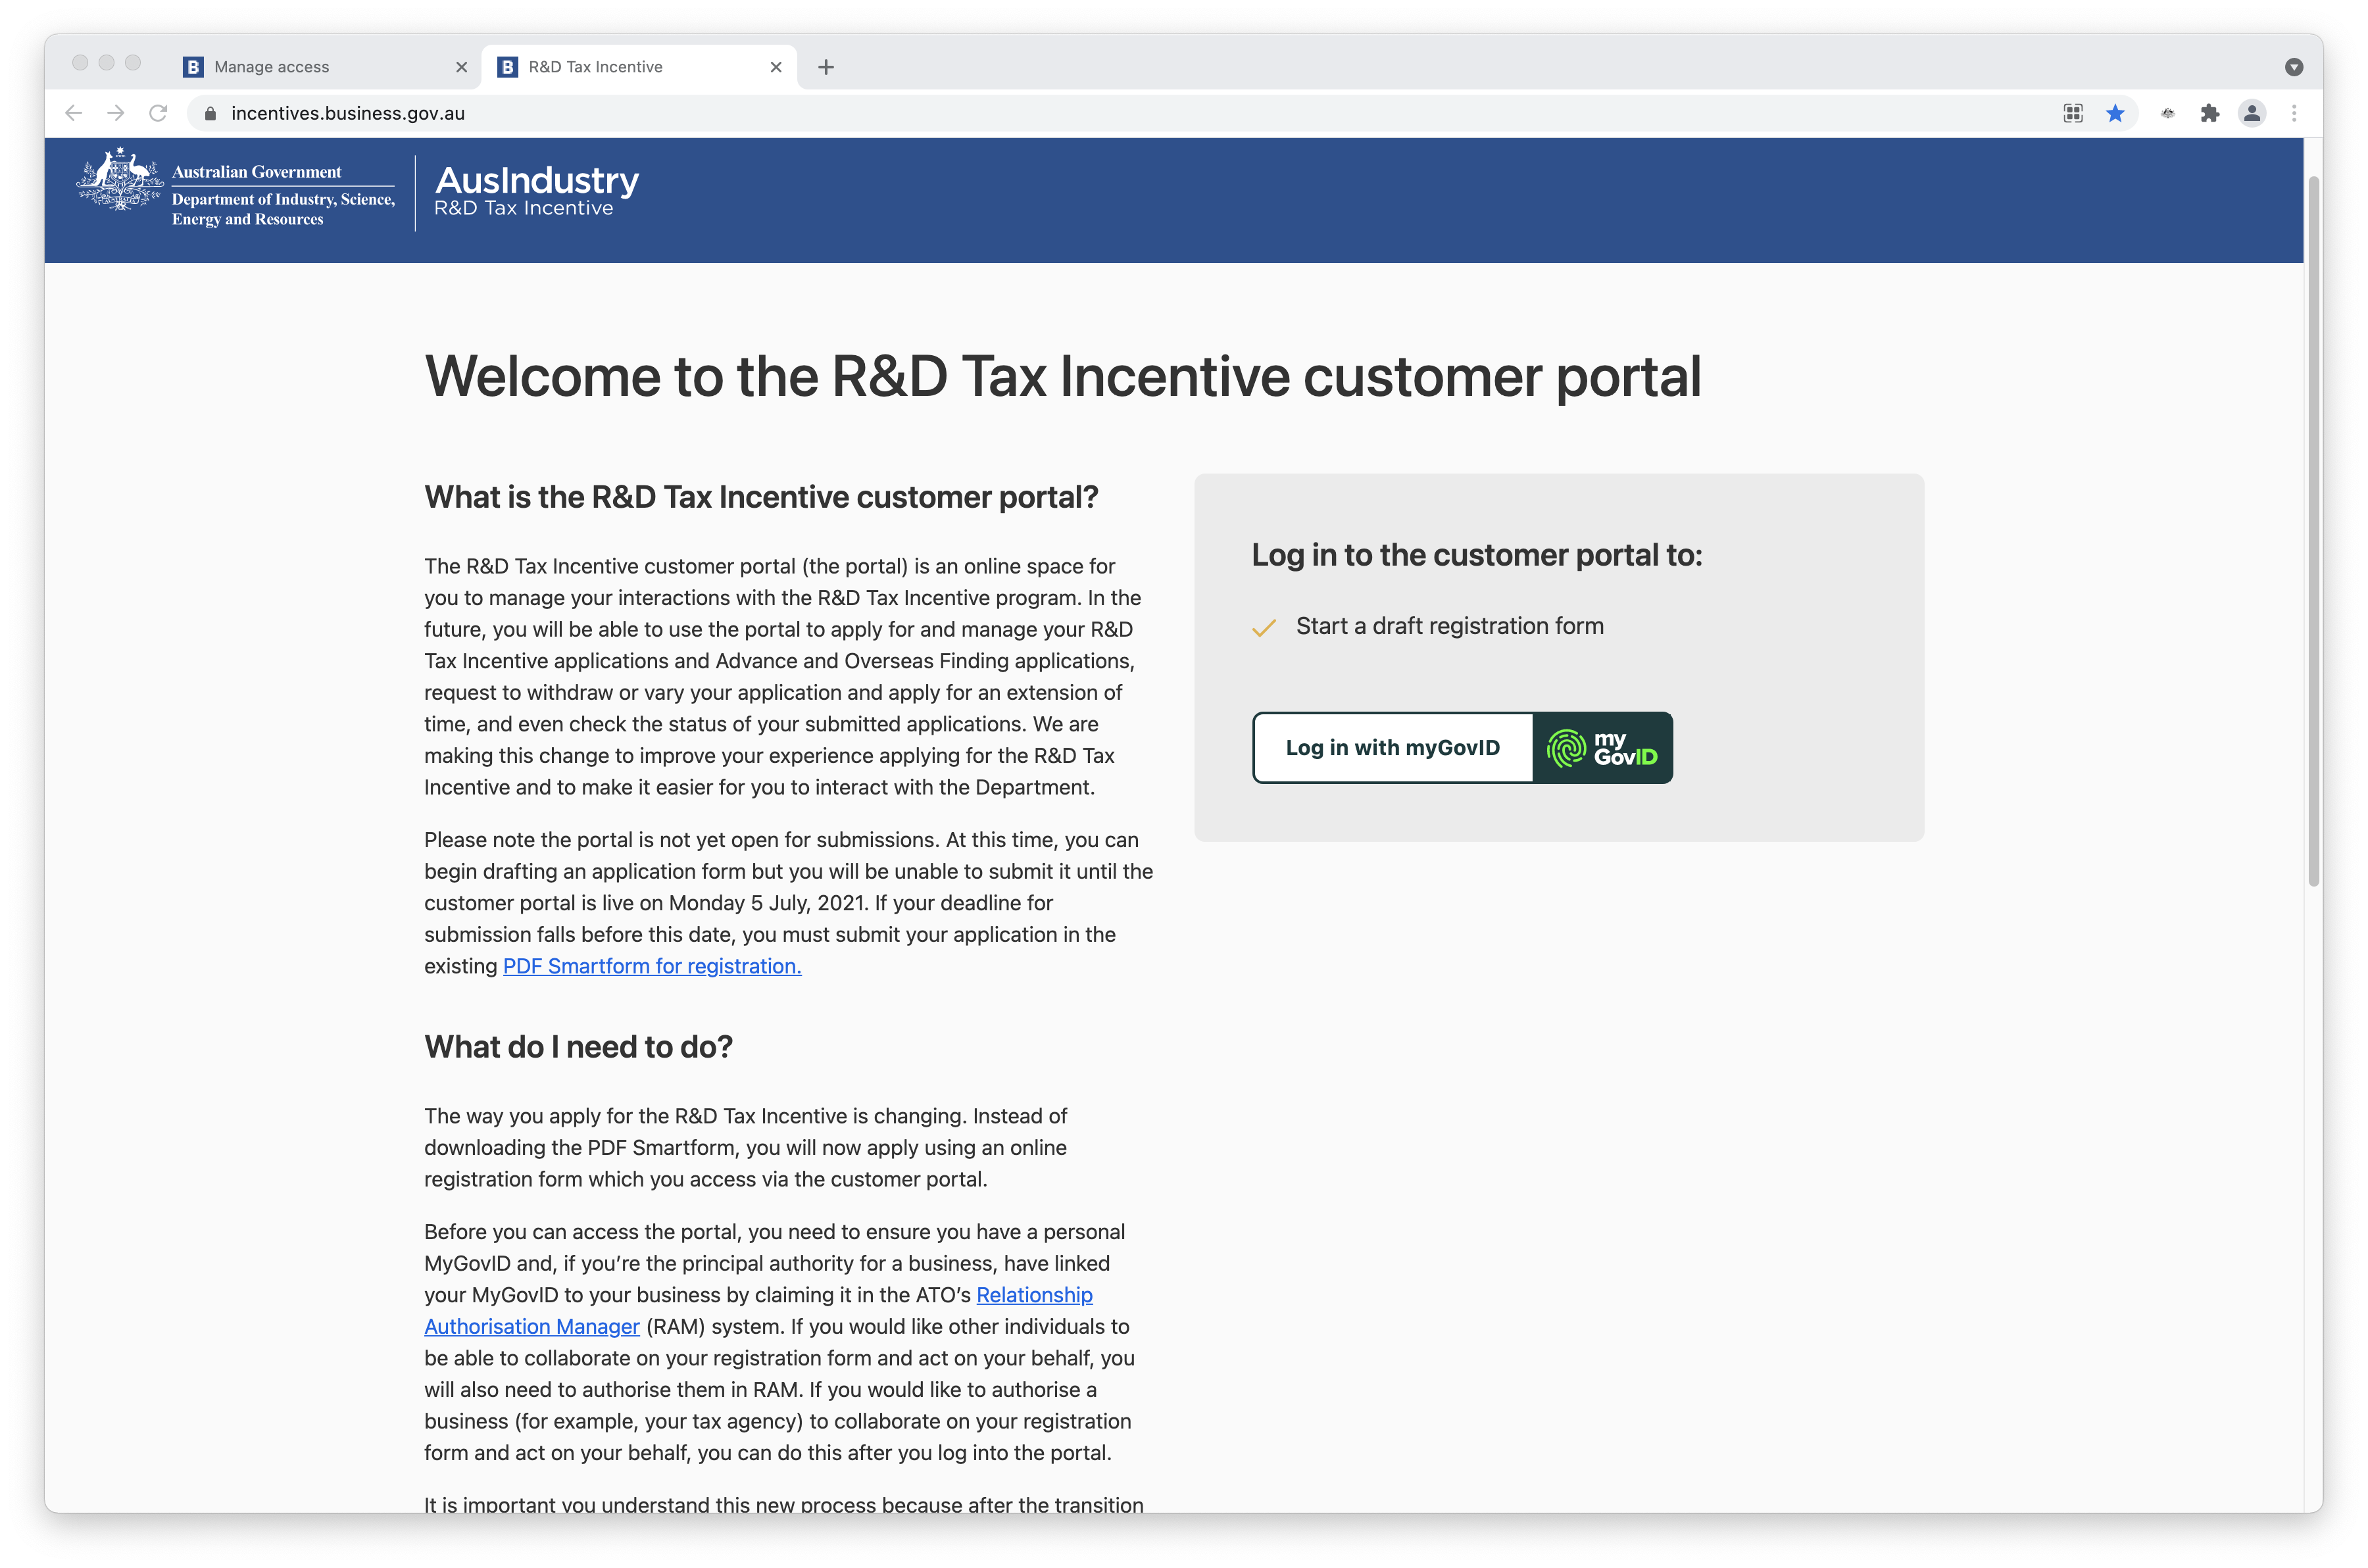This screenshot has width=2368, height=1568.
Task: Click the browser forward arrow
Action: pyautogui.click(x=116, y=113)
